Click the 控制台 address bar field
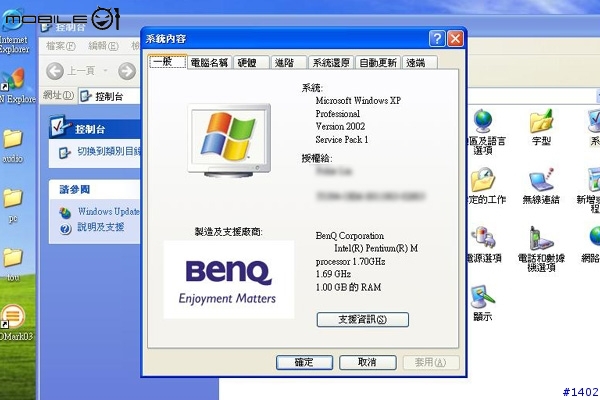This screenshot has height=400, width=600. [x=109, y=96]
